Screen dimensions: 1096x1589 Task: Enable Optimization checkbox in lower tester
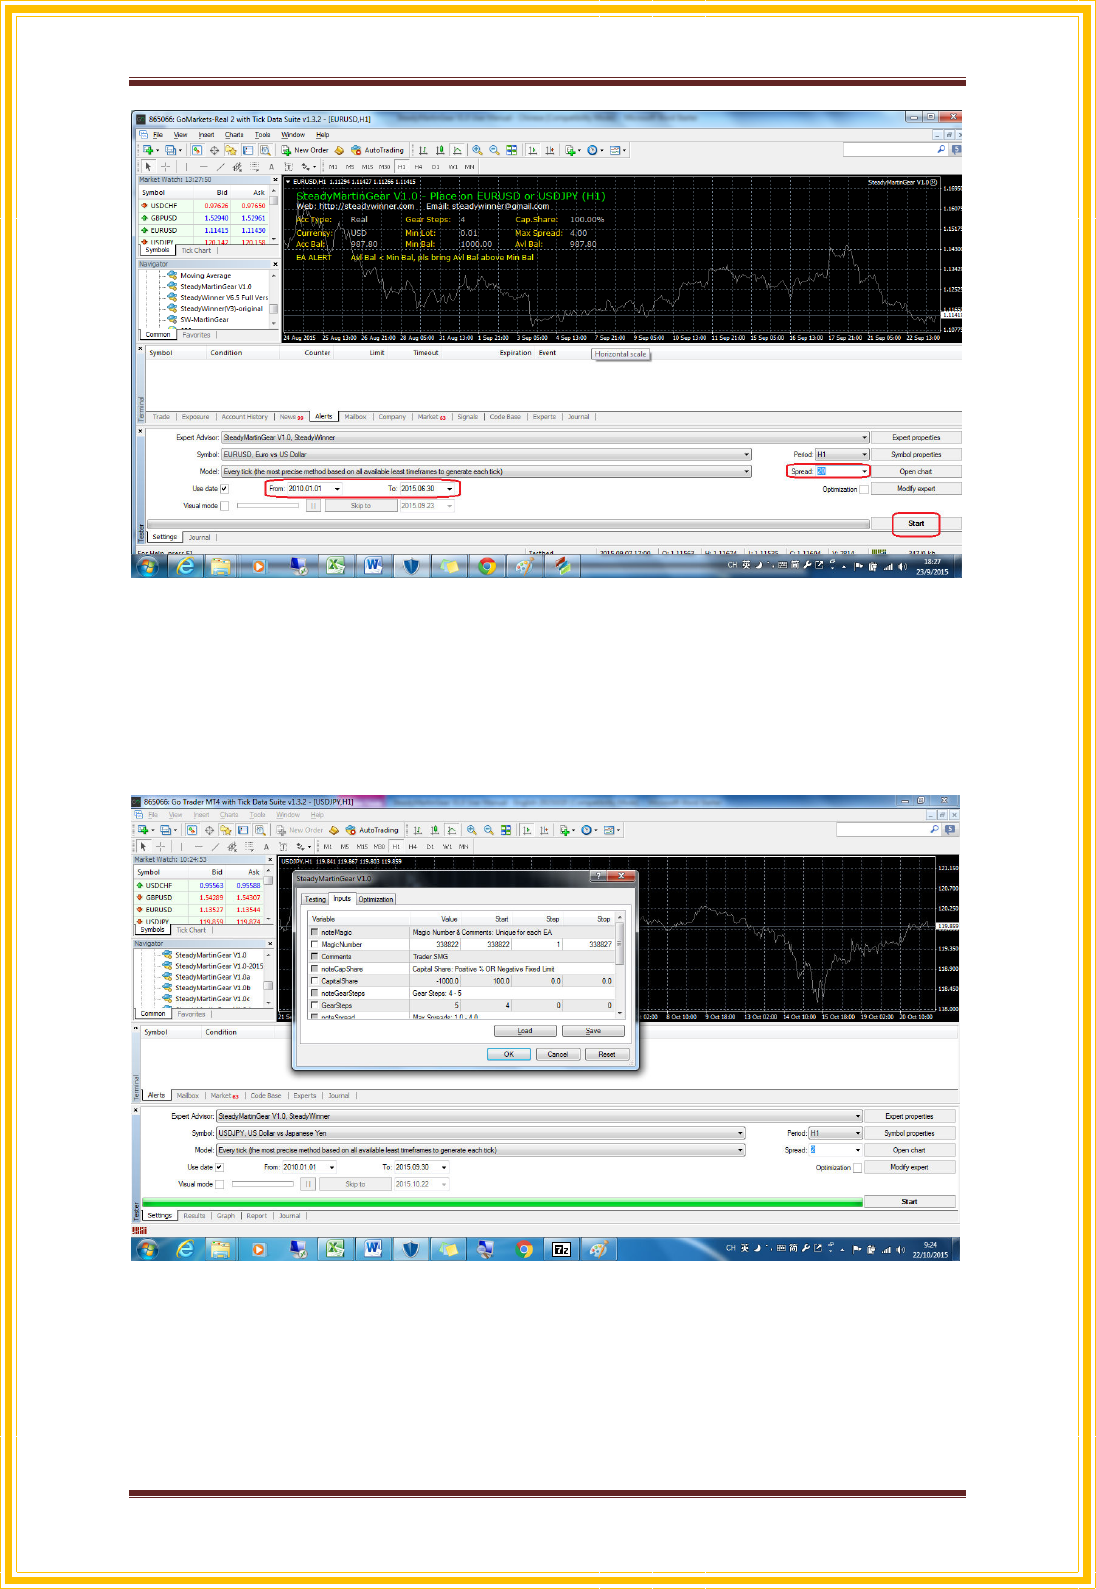[x=857, y=1167]
